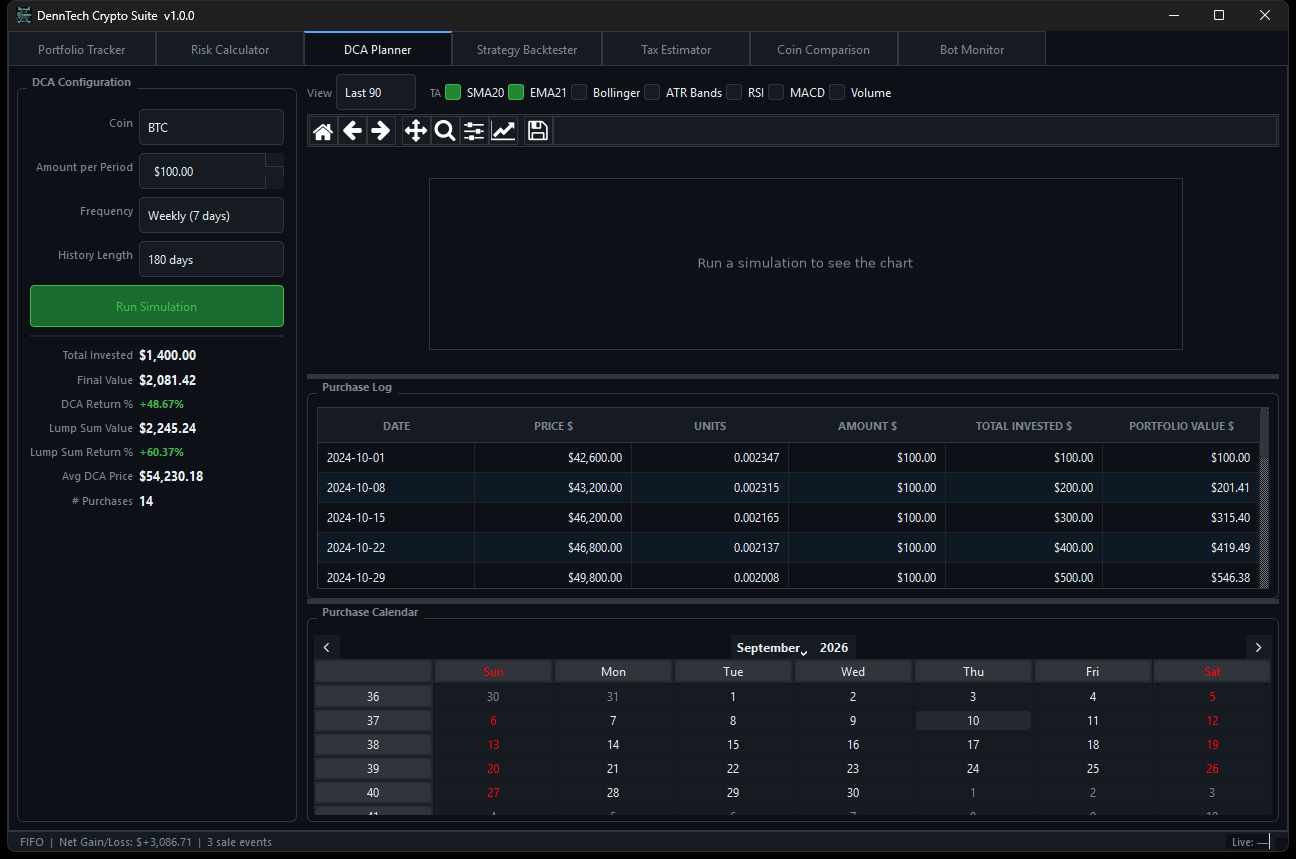Switch to the Portfolio Tracker tab
The width and height of the screenshot is (1296, 859).
tap(82, 49)
